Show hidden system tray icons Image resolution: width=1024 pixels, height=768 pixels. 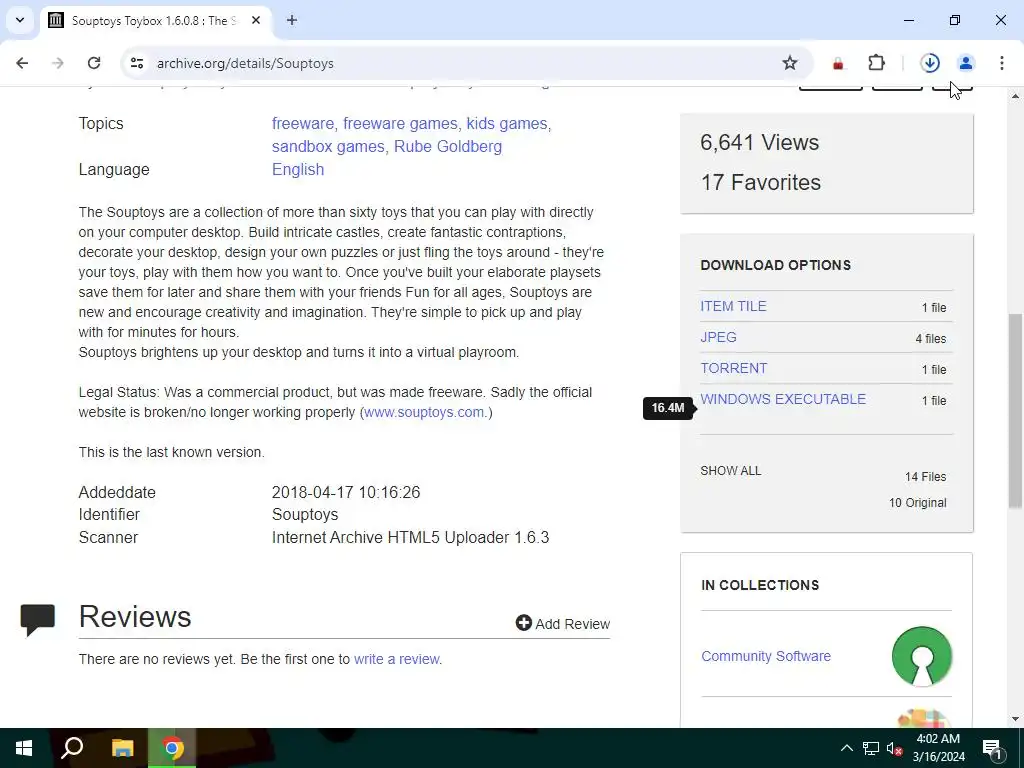point(846,748)
